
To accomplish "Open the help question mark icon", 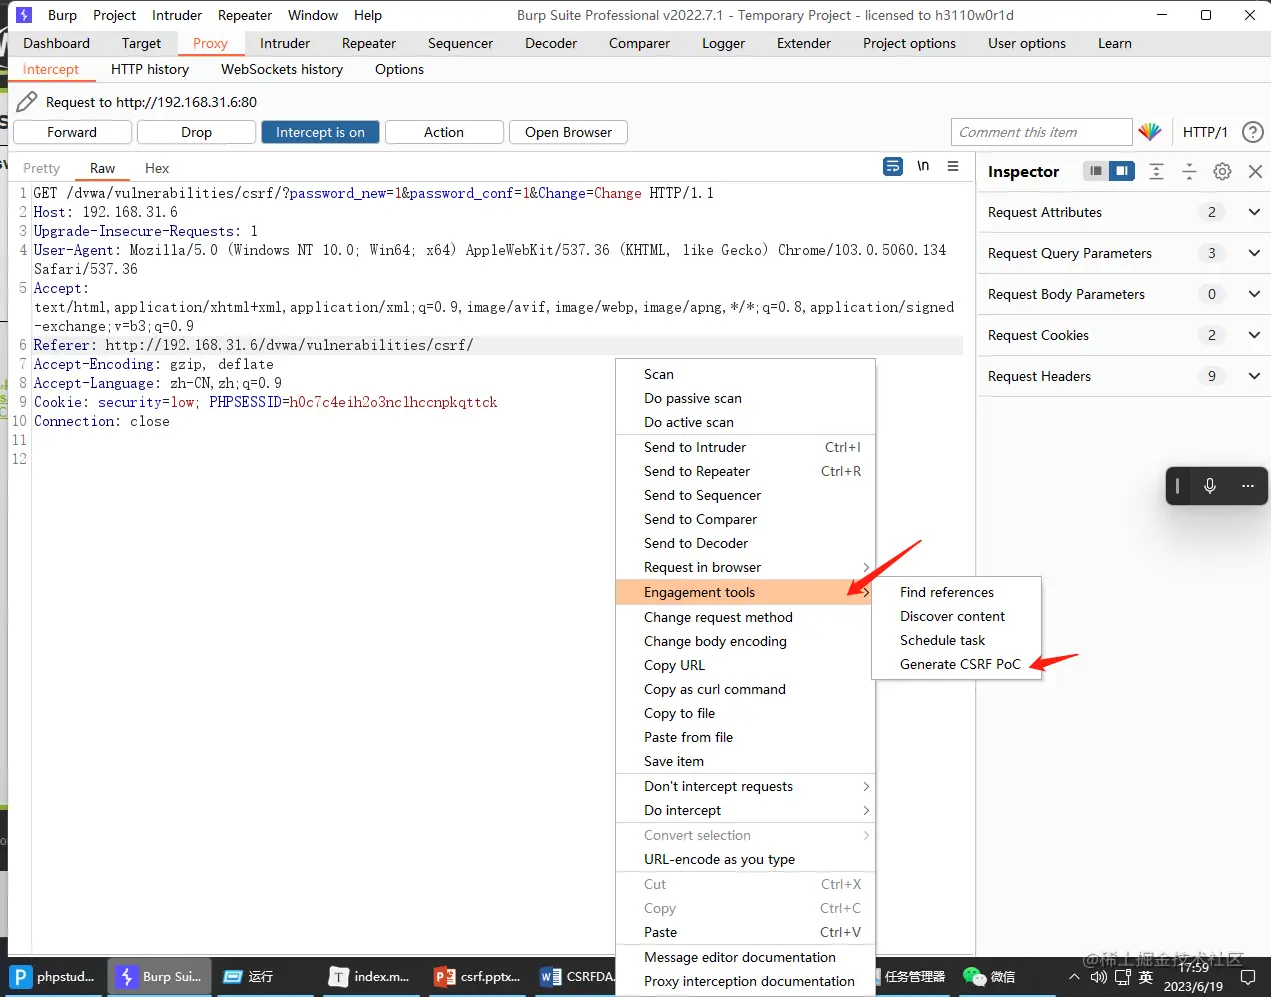I will click(x=1252, y=132).
